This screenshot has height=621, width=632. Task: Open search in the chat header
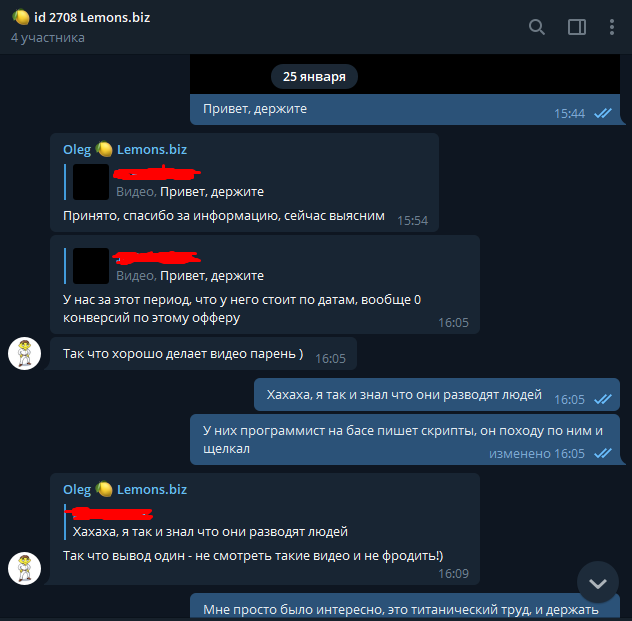[536, 27]
